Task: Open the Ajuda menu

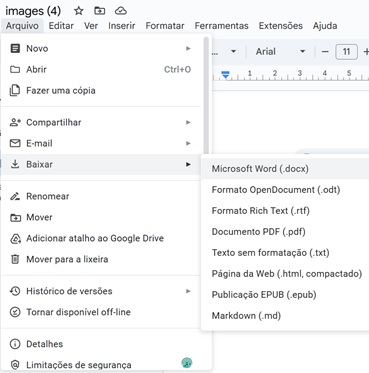Action: 325,26
